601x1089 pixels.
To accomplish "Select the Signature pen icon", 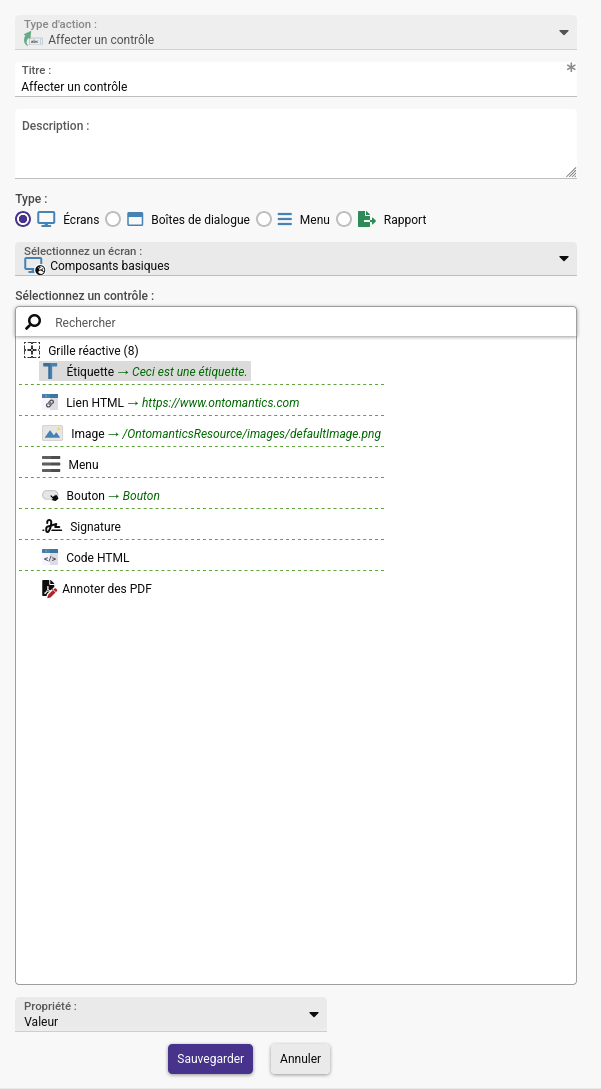I will (x=52, y=526).
